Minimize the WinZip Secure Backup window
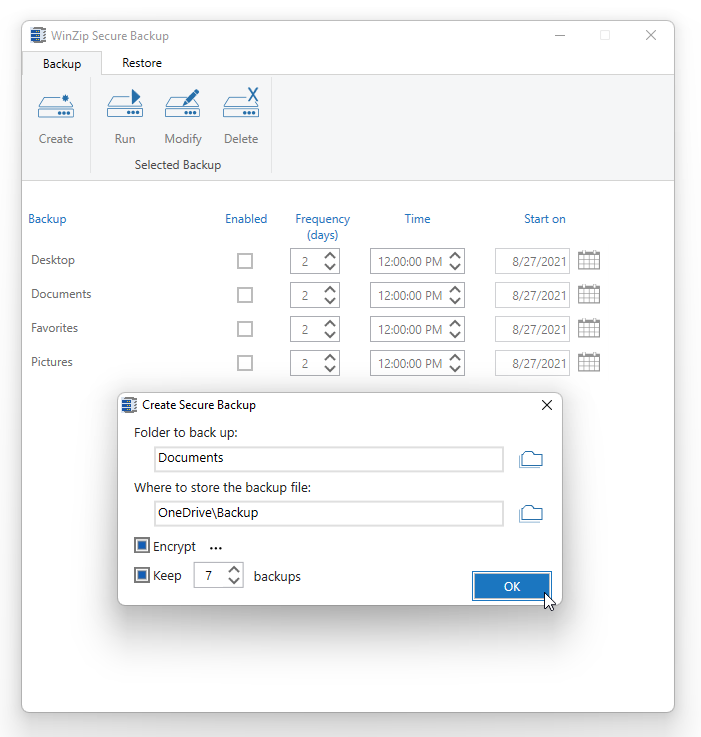The width and height of the screenshot is (701, 737). [x=559, y=35]
